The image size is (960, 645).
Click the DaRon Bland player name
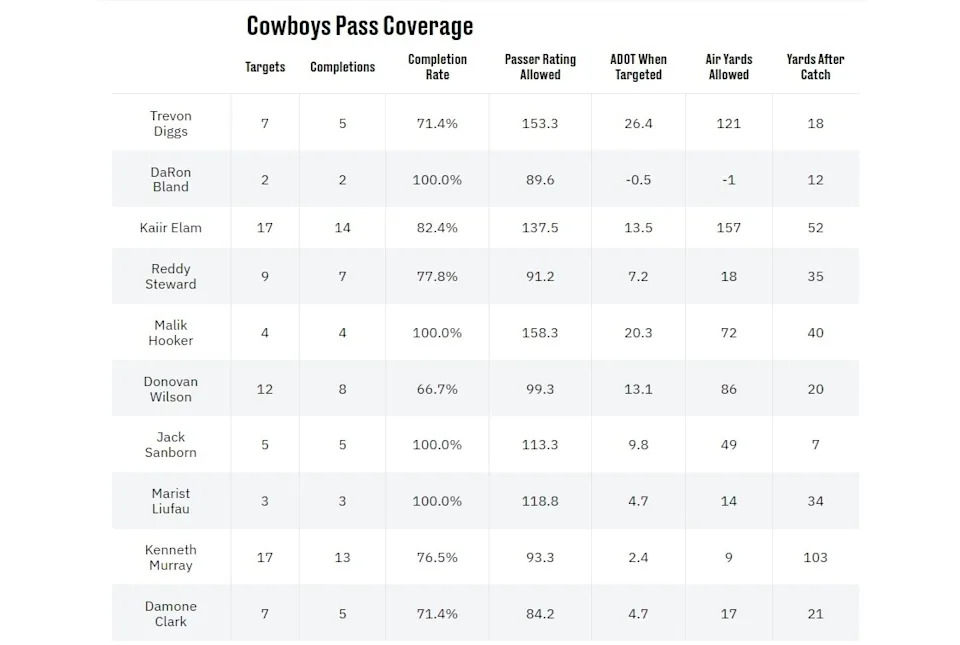171,179
